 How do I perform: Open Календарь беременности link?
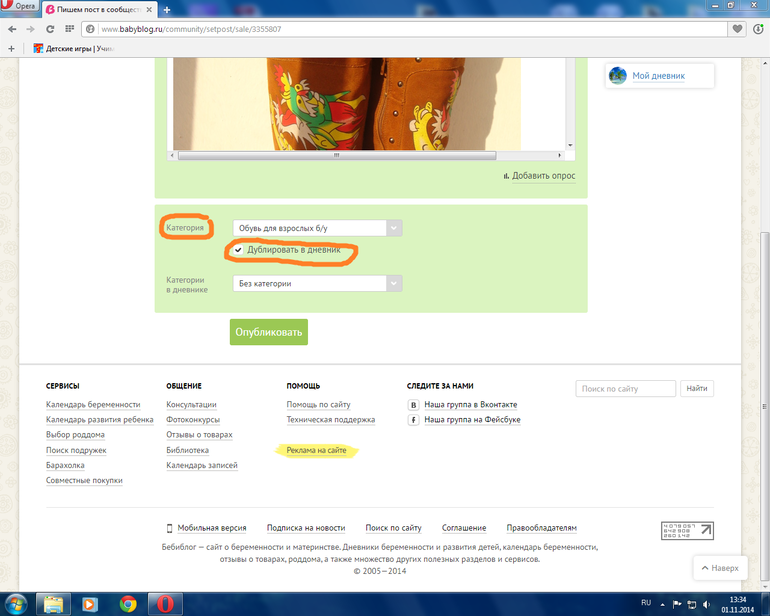[93, 404]
